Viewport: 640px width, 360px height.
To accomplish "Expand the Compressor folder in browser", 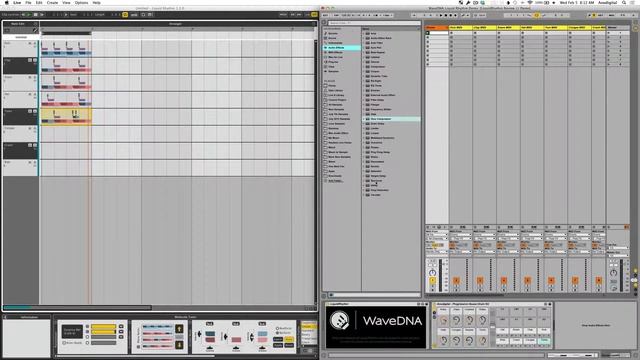I will click(x=364, y=67).
